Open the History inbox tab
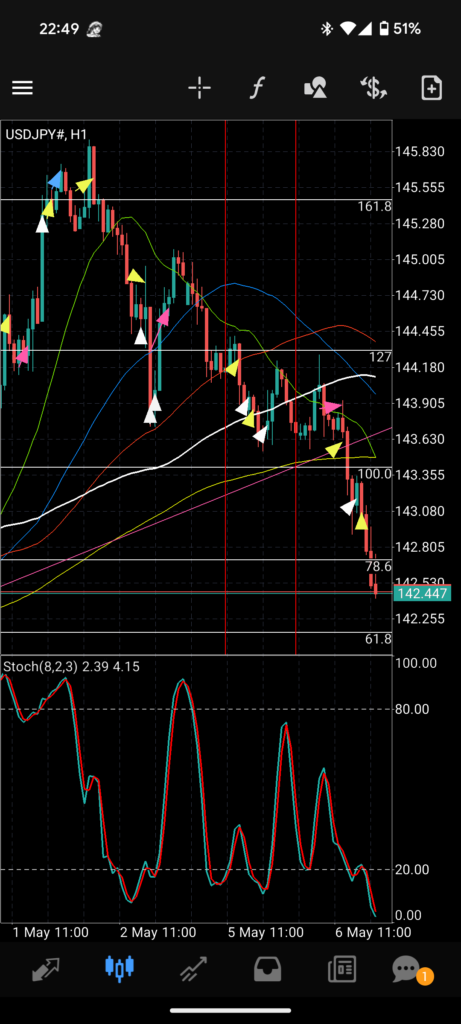 [267, 969]
